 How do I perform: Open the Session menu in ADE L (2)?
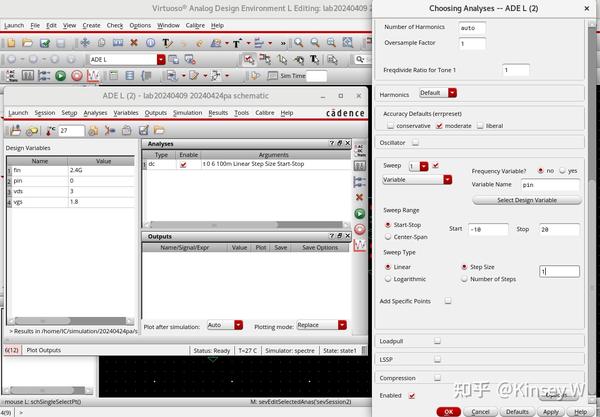coord(45,113)
